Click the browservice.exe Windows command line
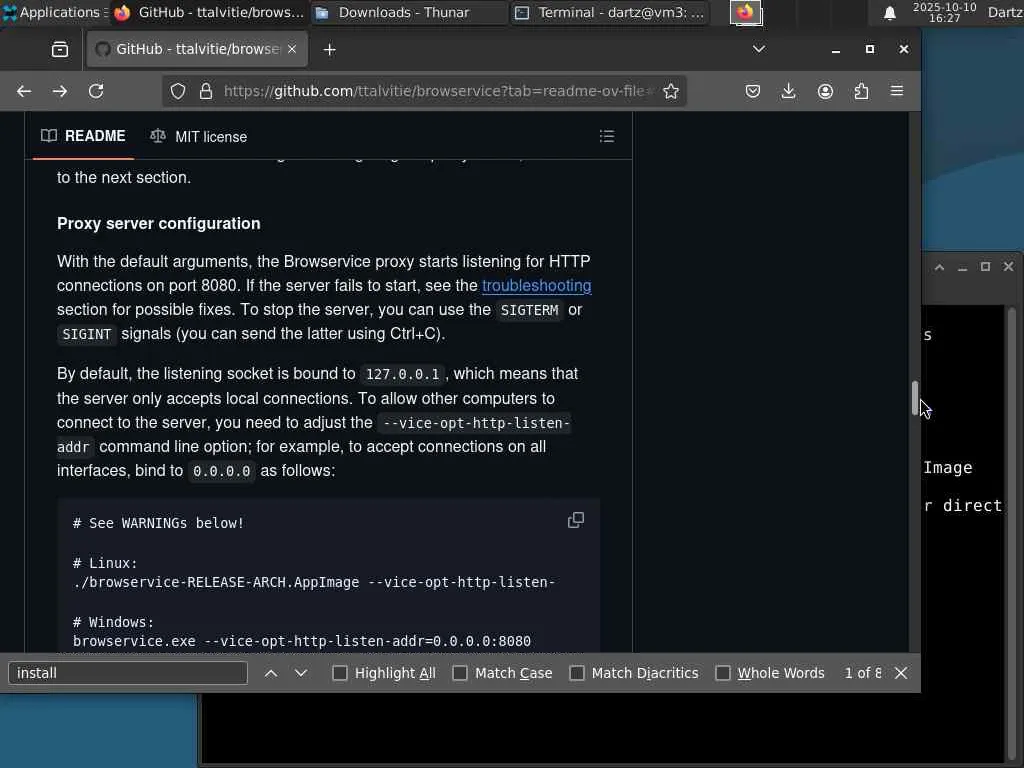The image size is (1024, 768). [302, 641]
